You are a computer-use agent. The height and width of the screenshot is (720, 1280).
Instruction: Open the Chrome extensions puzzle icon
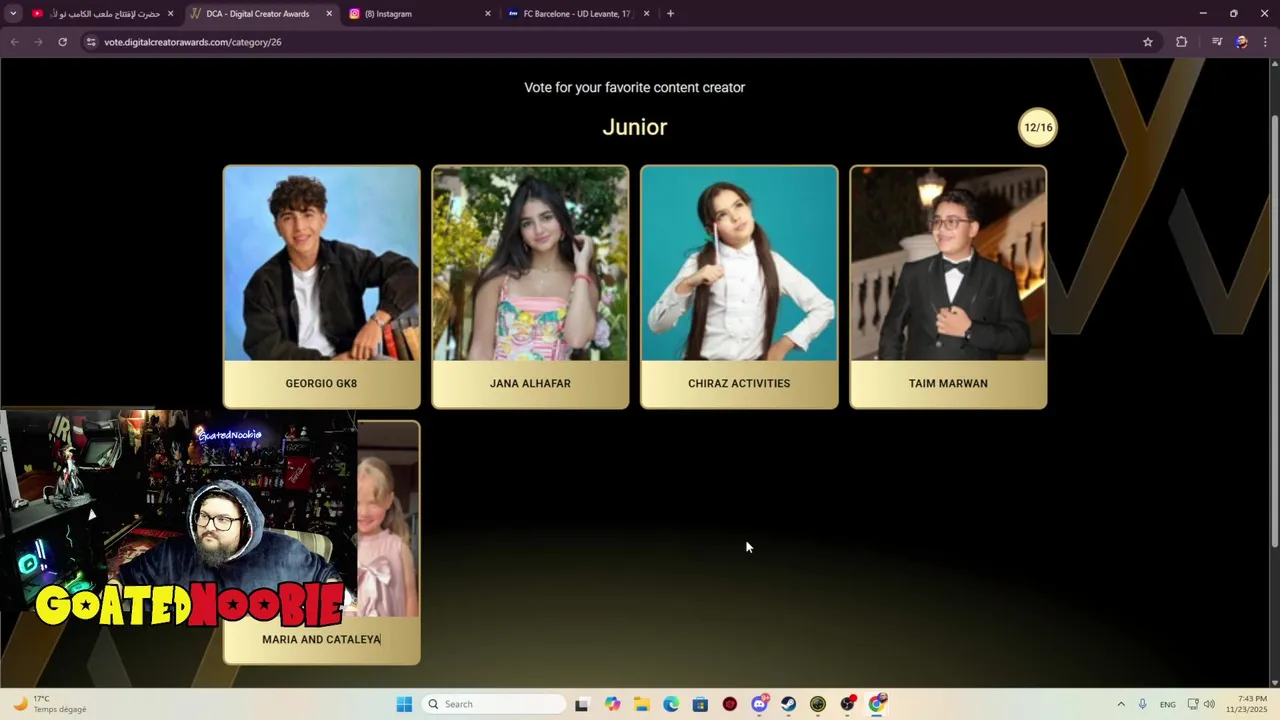click(1182, 42)
